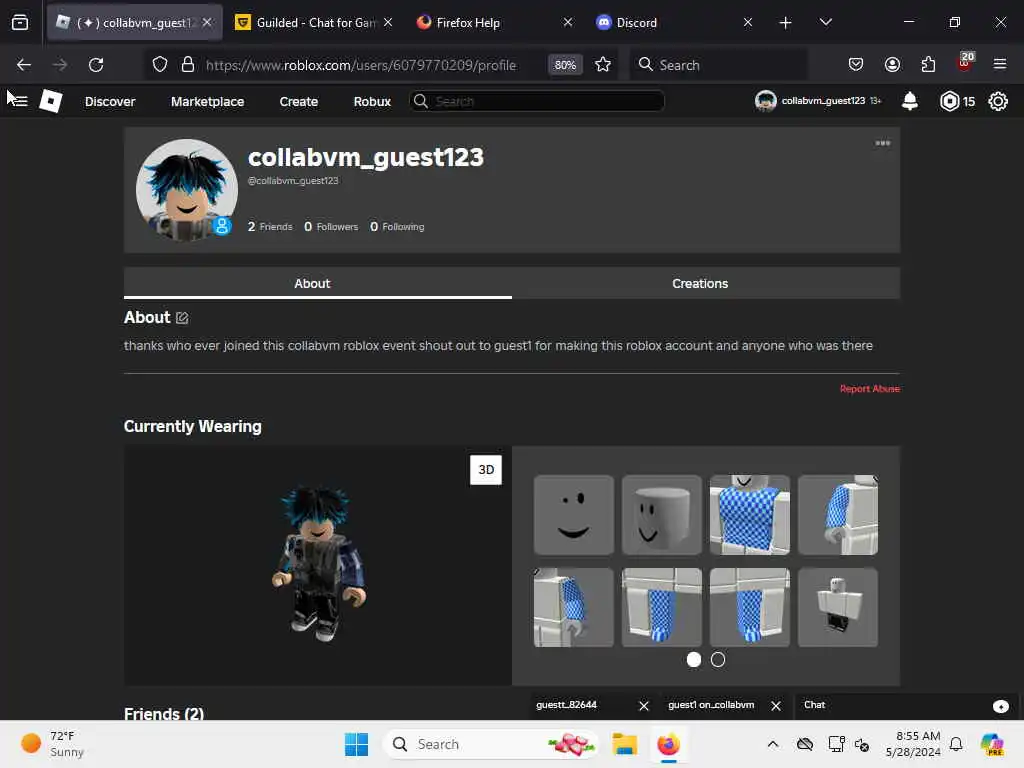1024x768 pixels.
Task: Open the Robux navigation item
Action: (x=372, y=101)
